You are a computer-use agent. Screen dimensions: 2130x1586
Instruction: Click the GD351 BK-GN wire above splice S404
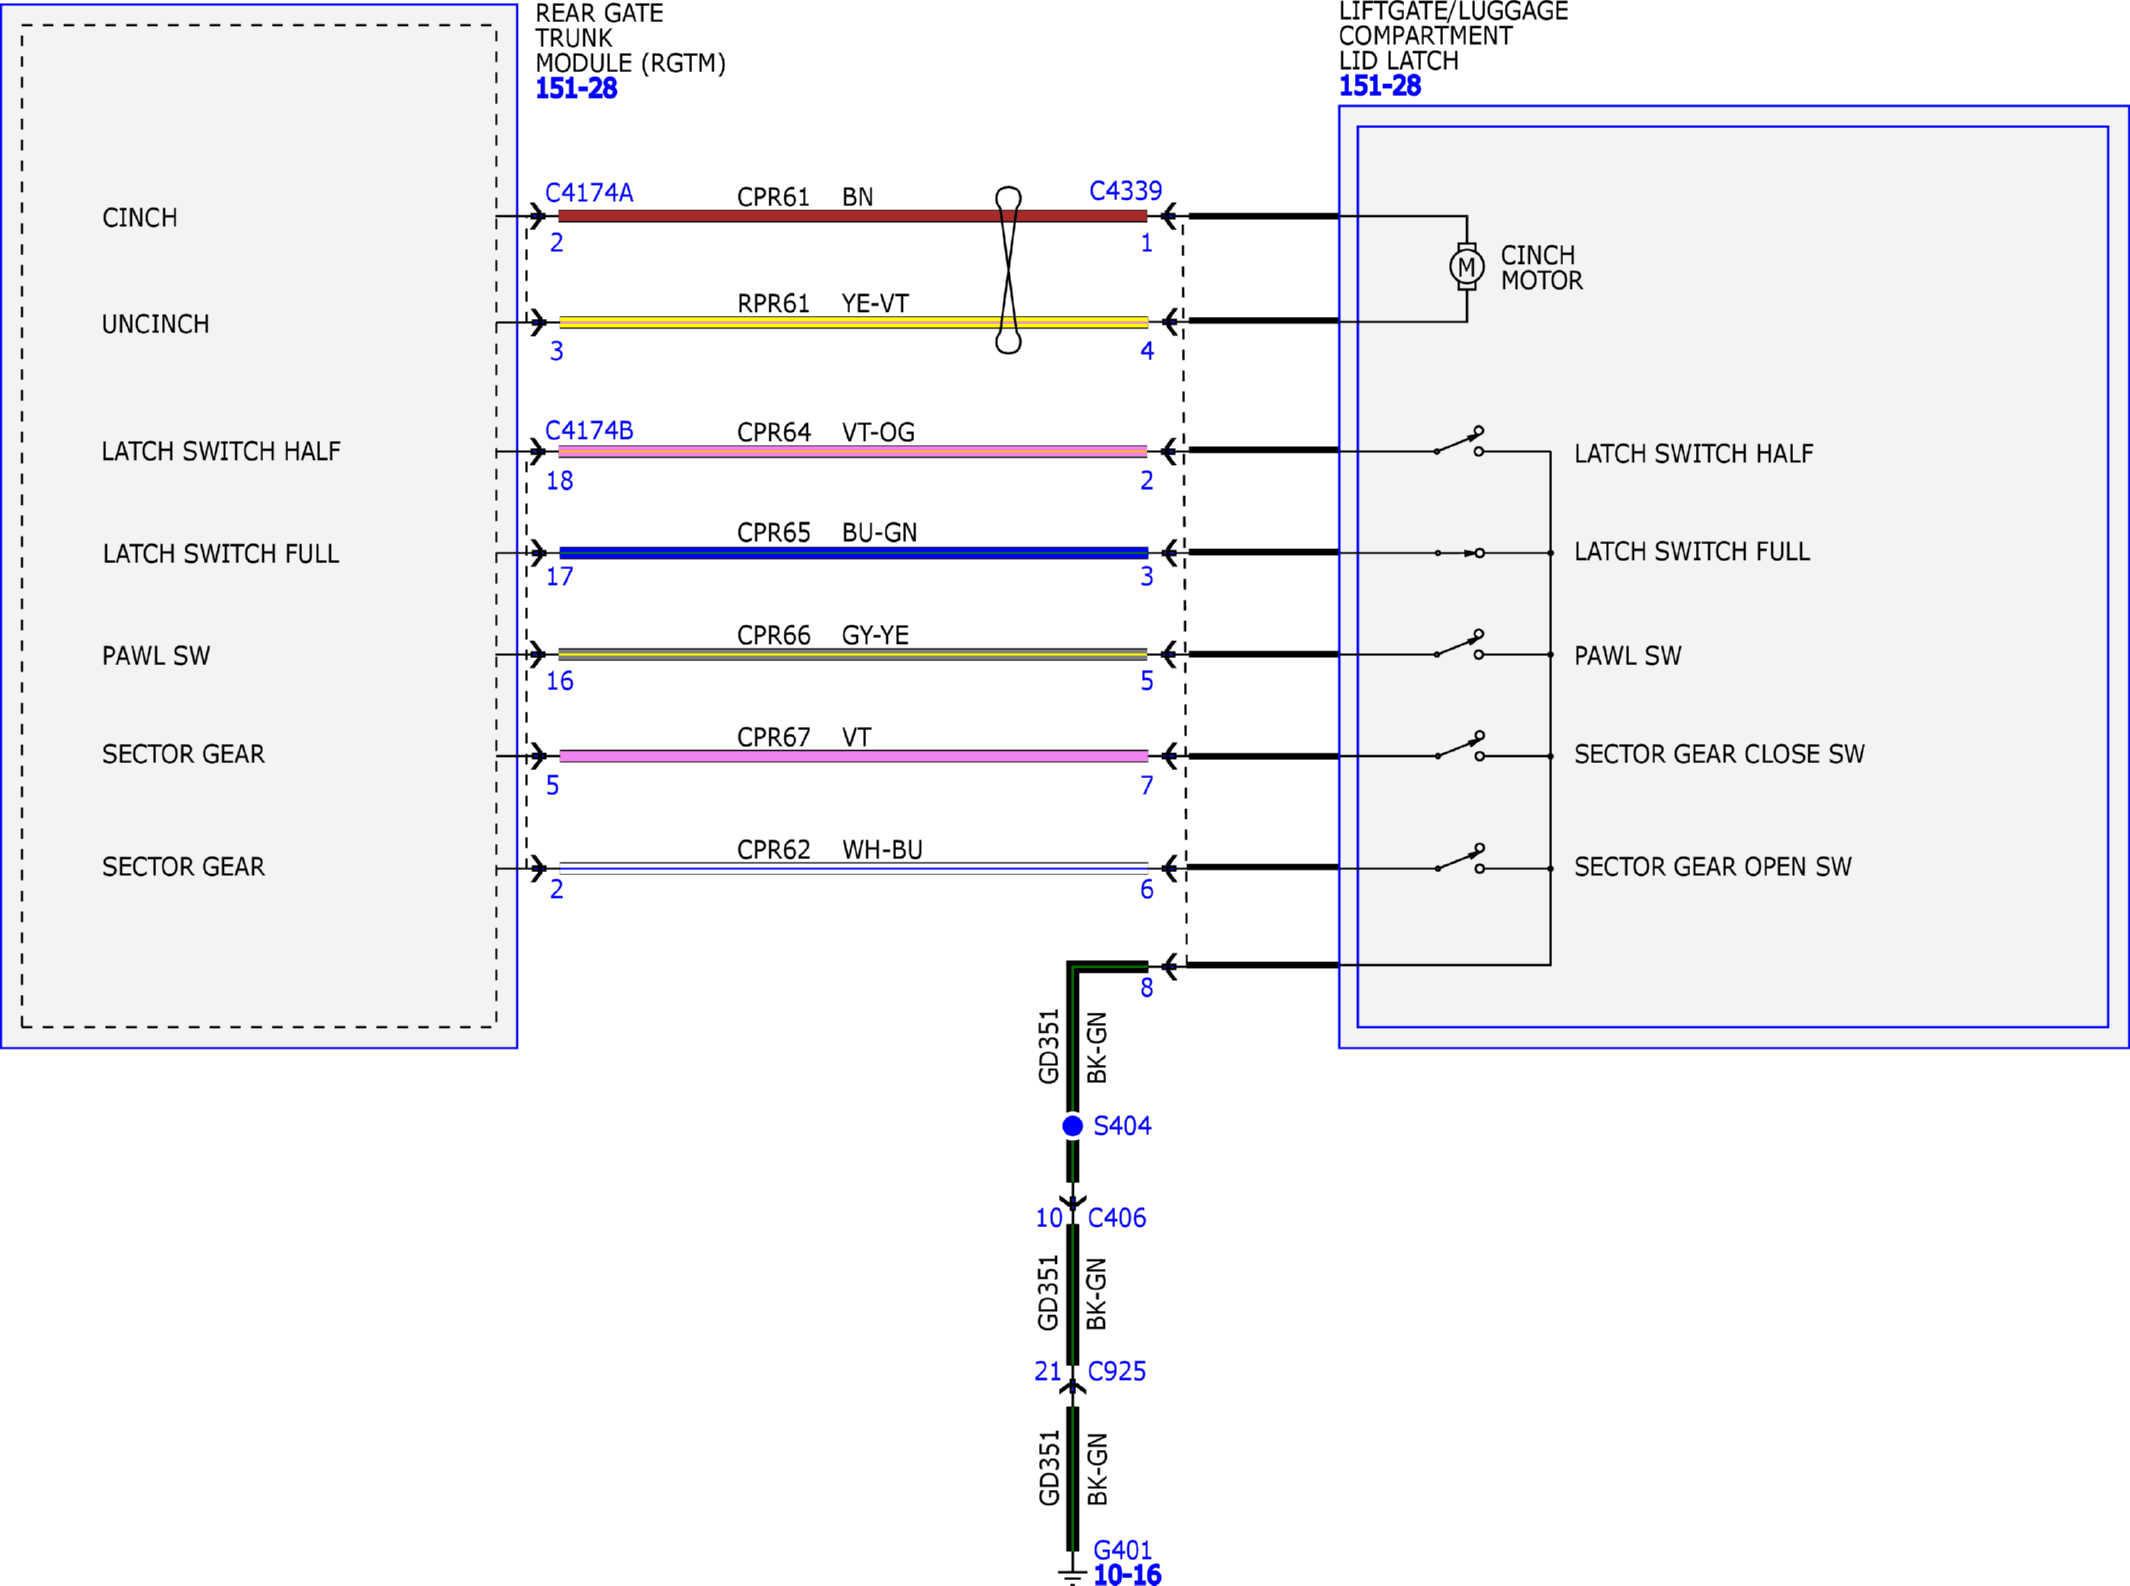click(1073, 1040)
